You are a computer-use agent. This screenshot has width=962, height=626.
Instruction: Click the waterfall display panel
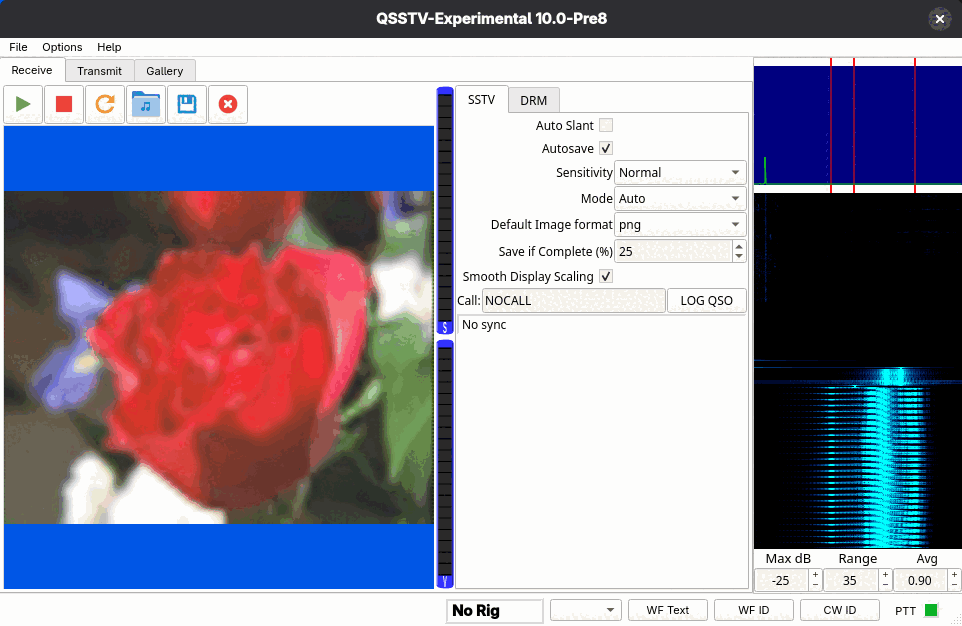click(x=858, y=371)
